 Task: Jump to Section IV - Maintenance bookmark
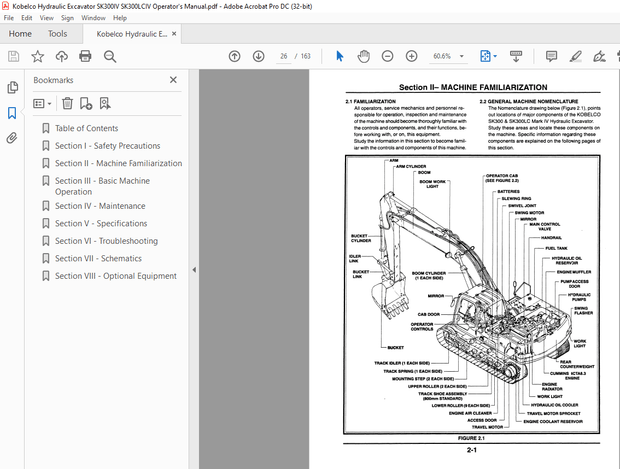(x=100, y=206)
